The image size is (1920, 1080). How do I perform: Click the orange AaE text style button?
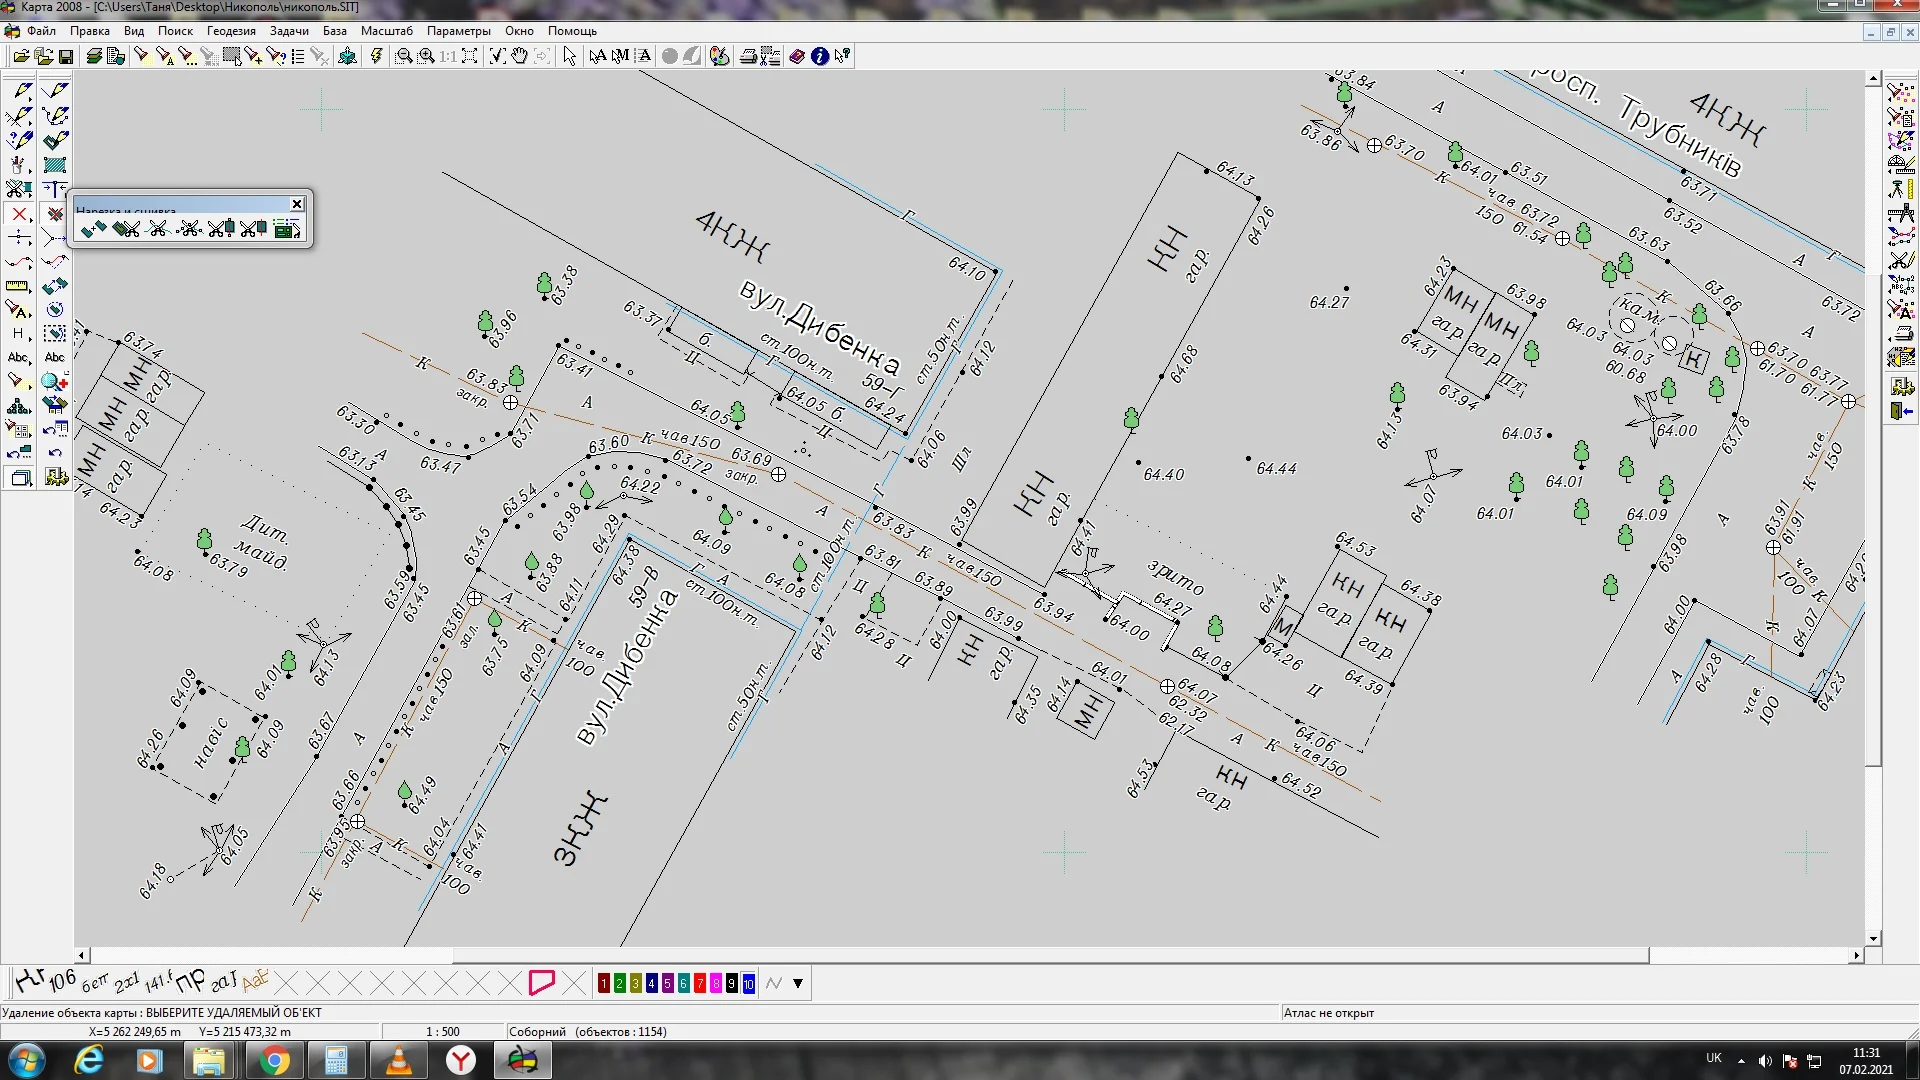pyautogui.click(x=255, y=981)
